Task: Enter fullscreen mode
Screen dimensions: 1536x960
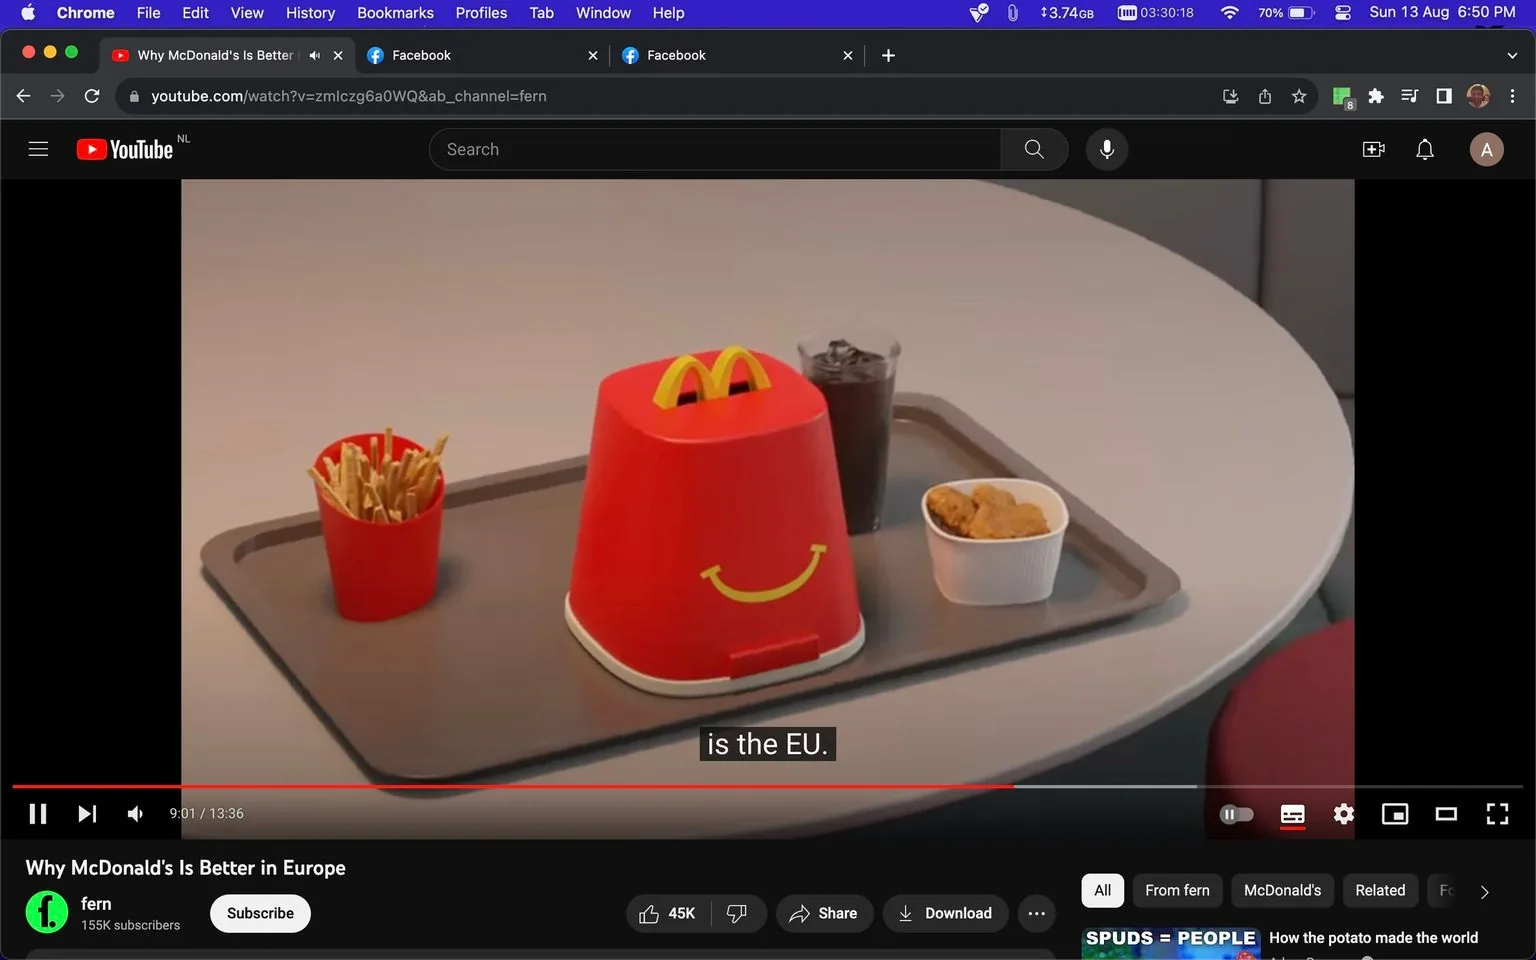Action: tap(1497, 813)
